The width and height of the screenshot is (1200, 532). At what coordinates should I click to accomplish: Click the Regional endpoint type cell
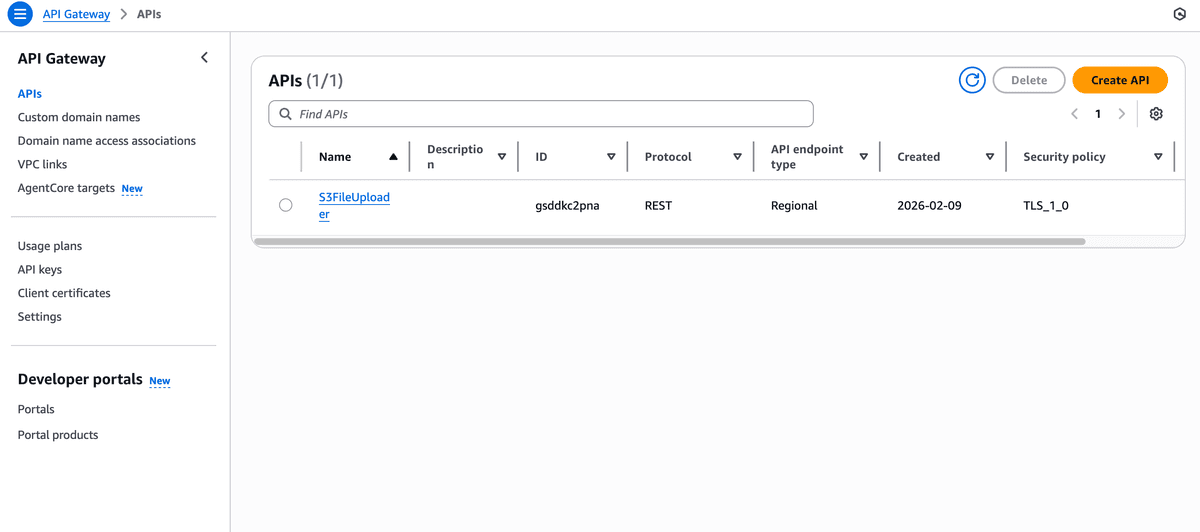pyautogui.click(x=794, y=205)
